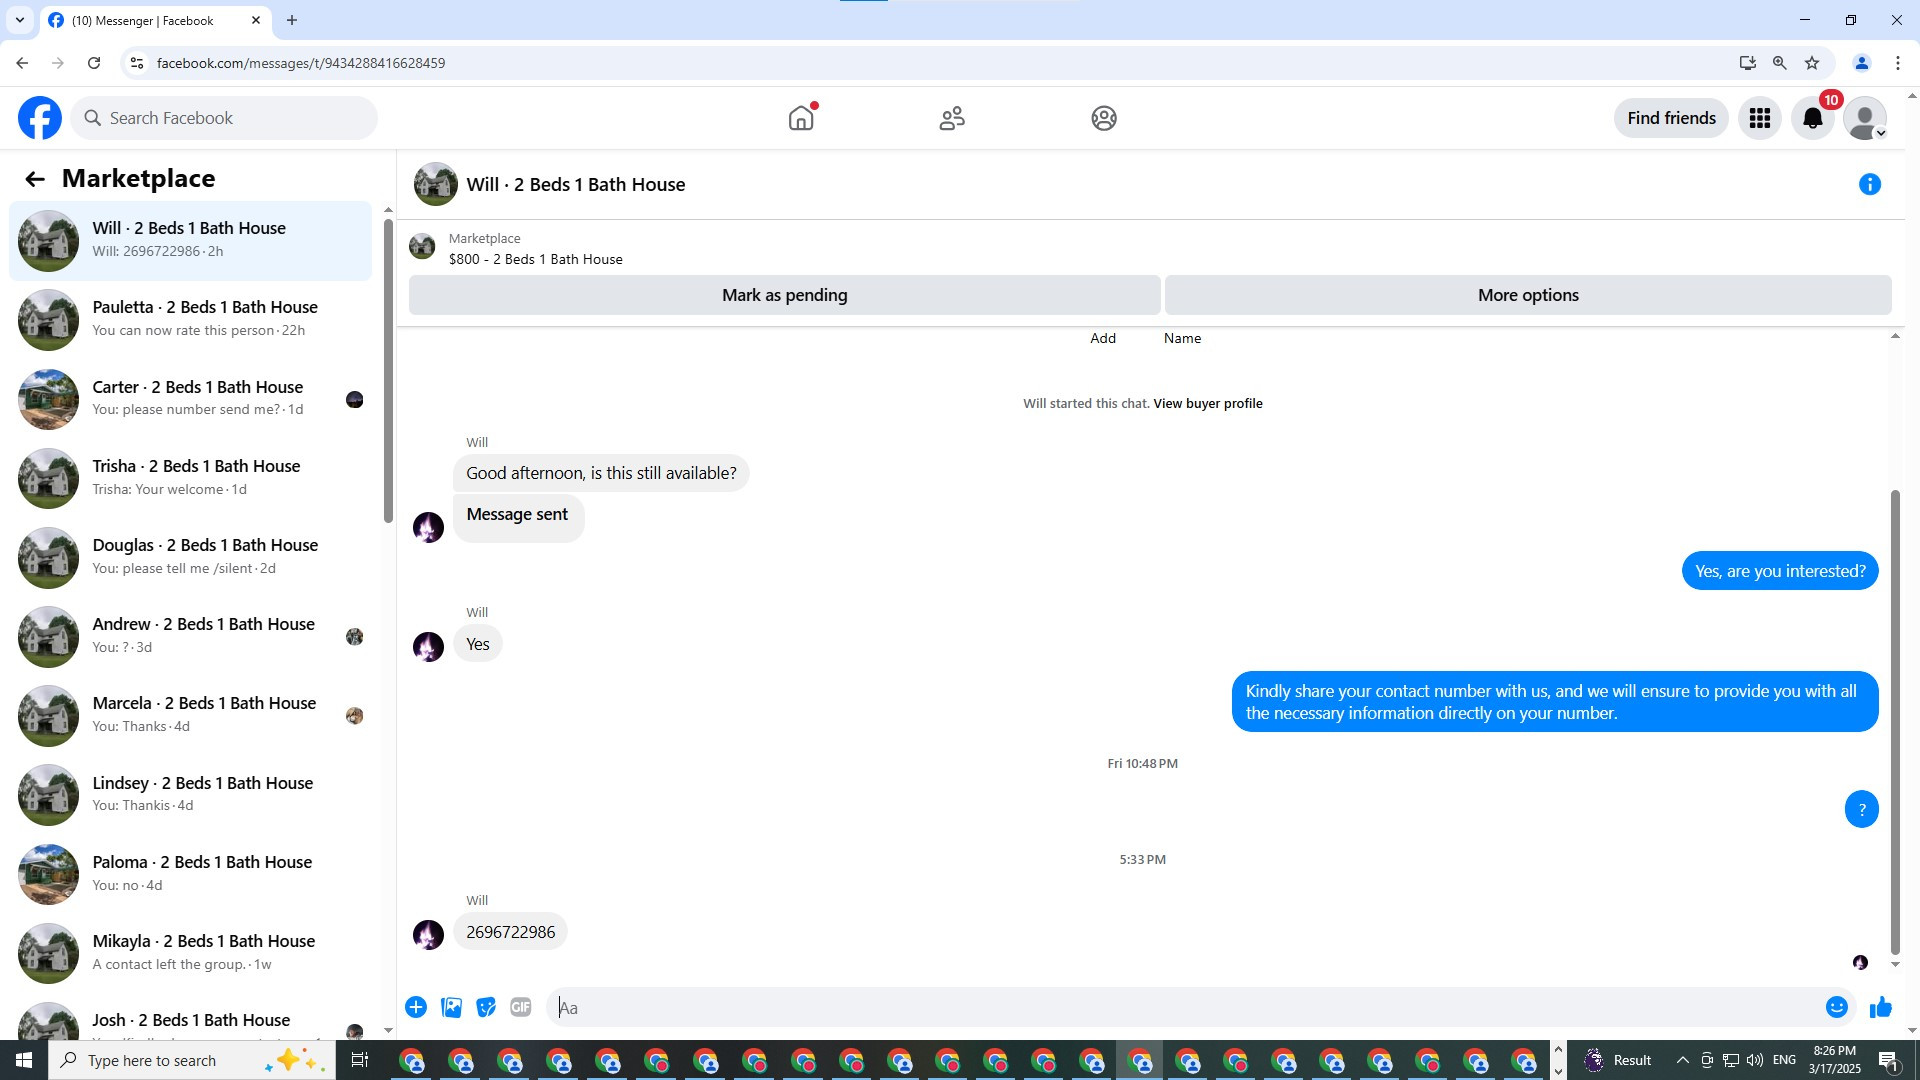Click the phone number message 2696722986
1920x1080 pixels.
pos(510,932)
